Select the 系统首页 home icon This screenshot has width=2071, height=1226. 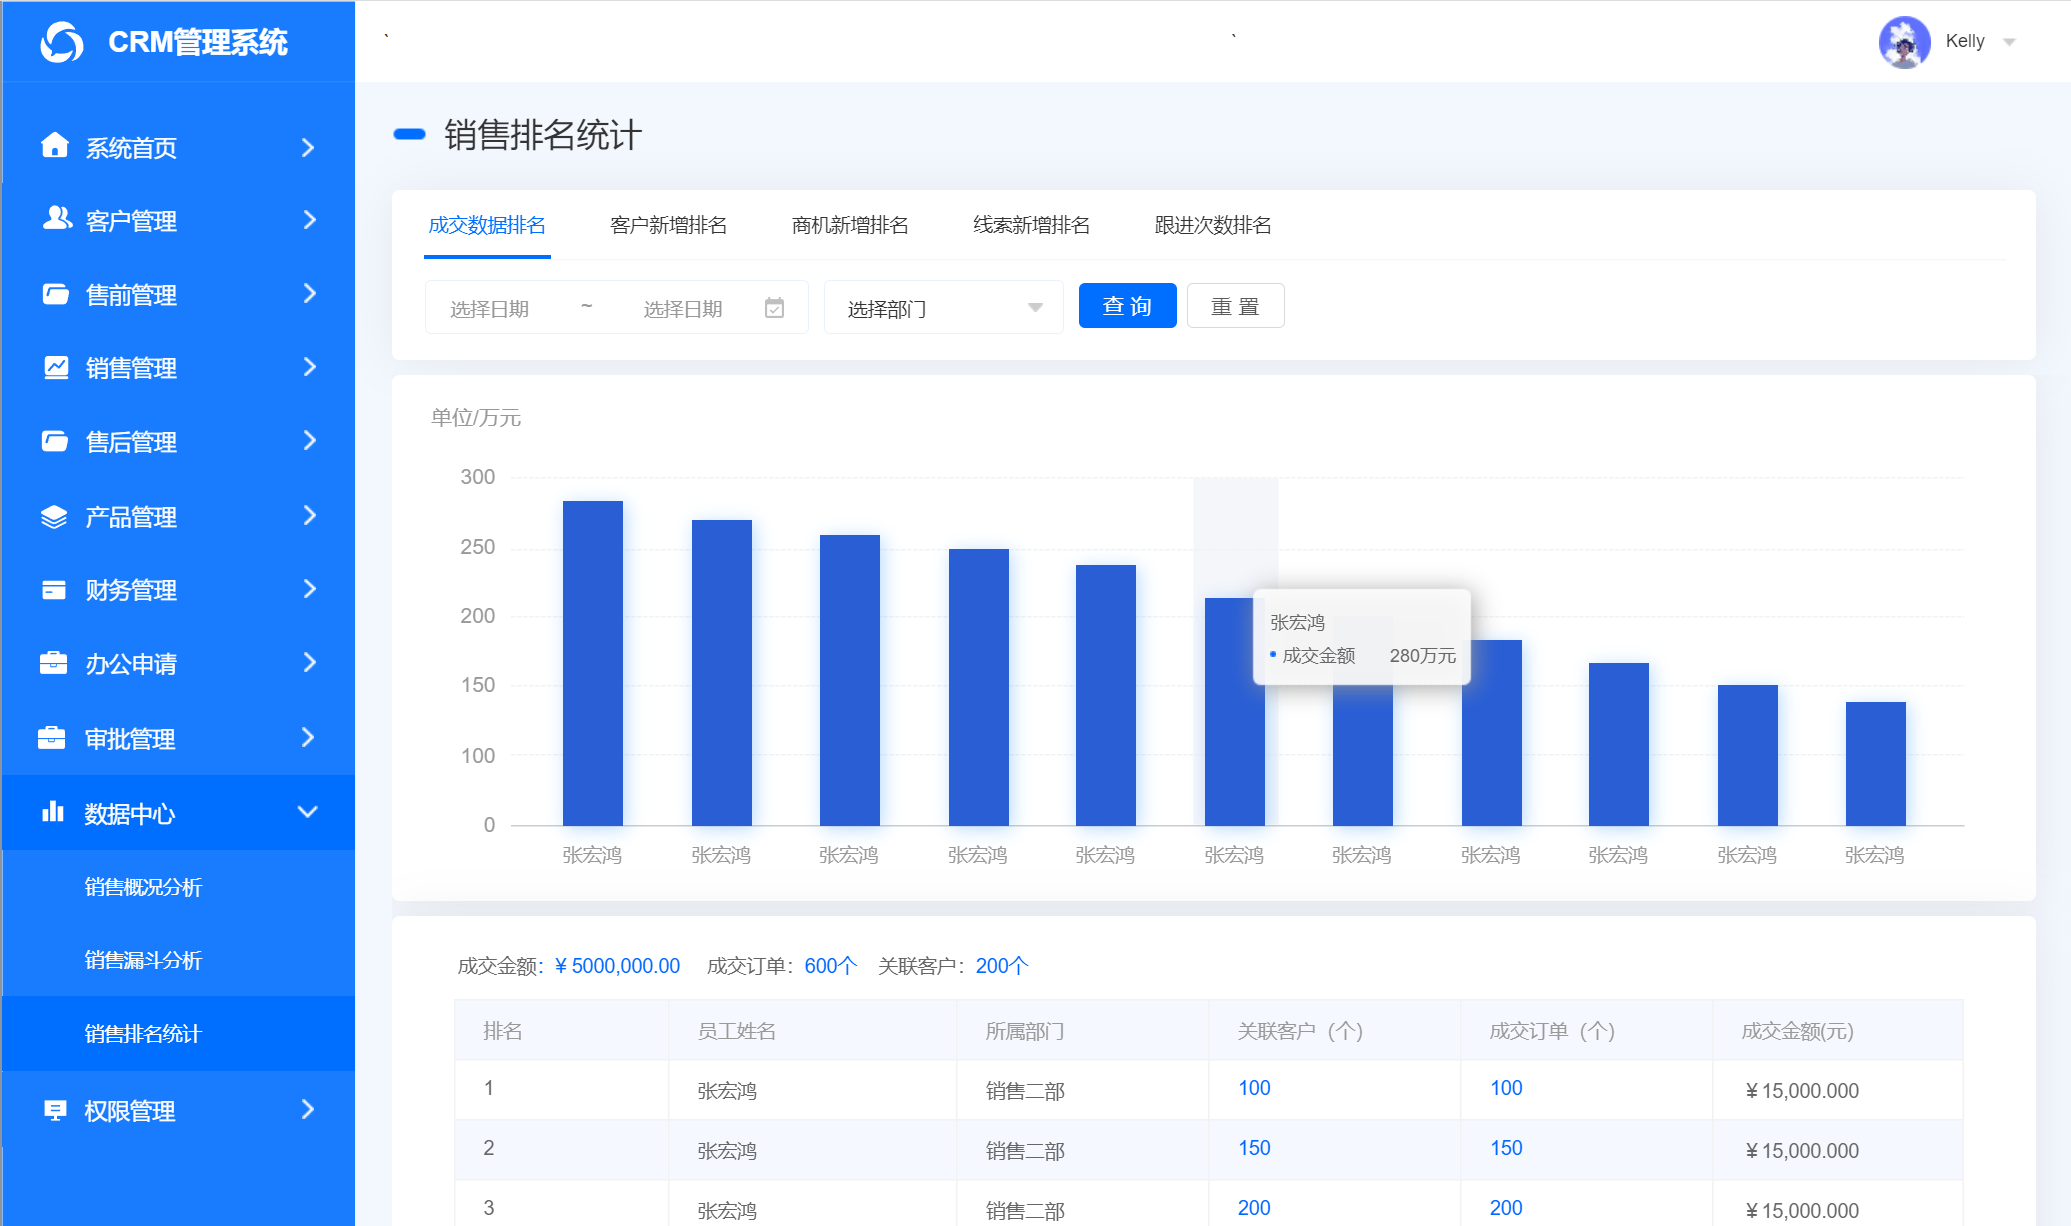point(55,147)
